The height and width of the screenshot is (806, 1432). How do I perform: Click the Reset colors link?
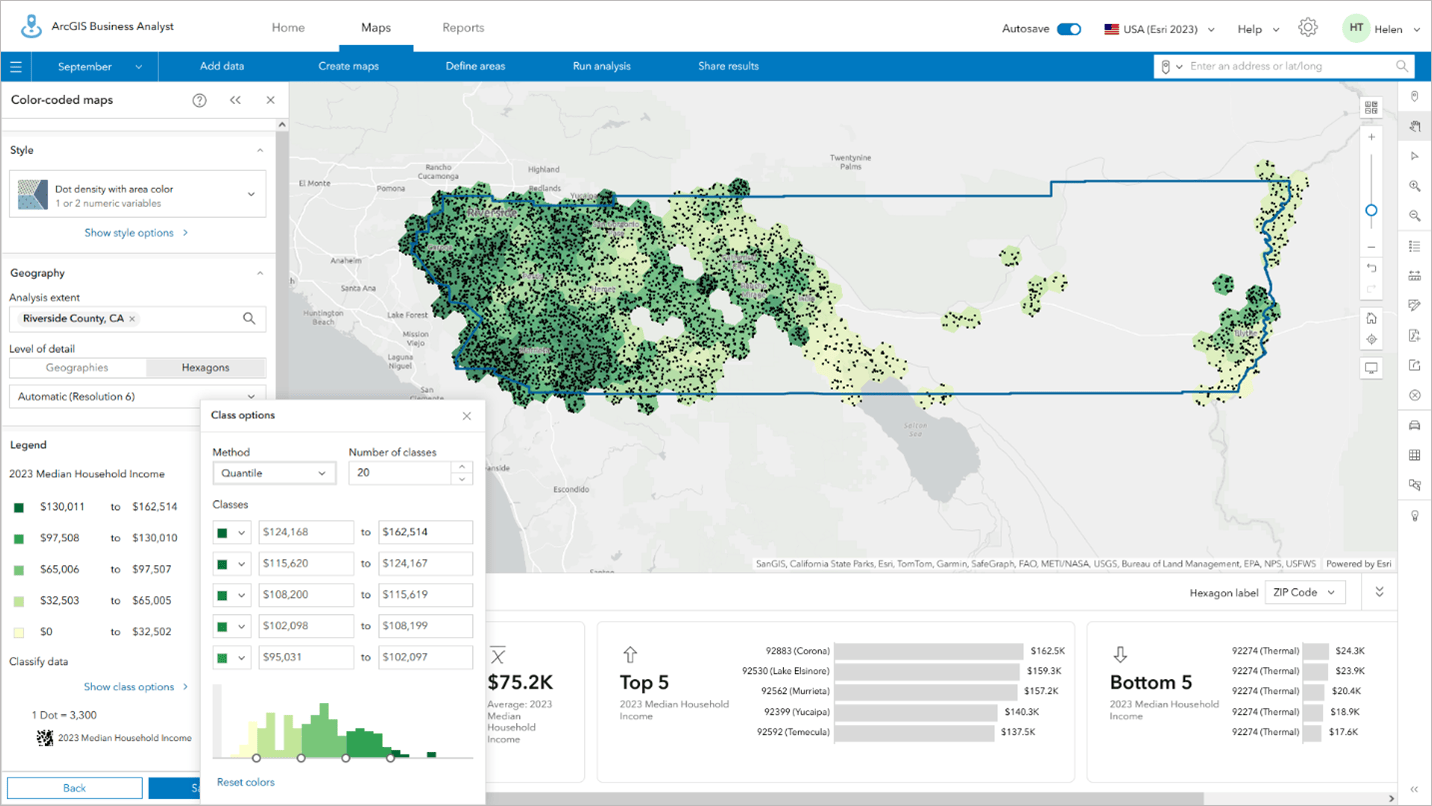(245, 782)
